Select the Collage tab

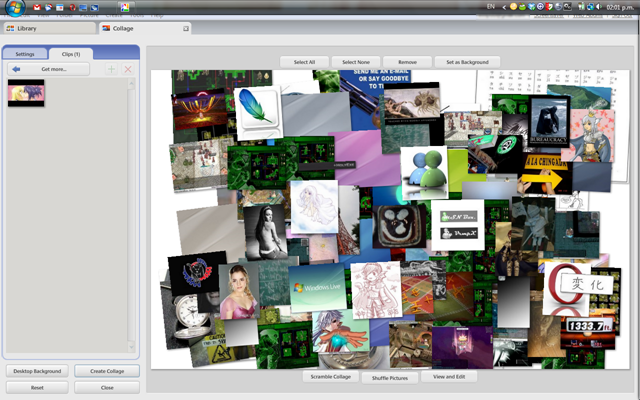coord(145,28)
